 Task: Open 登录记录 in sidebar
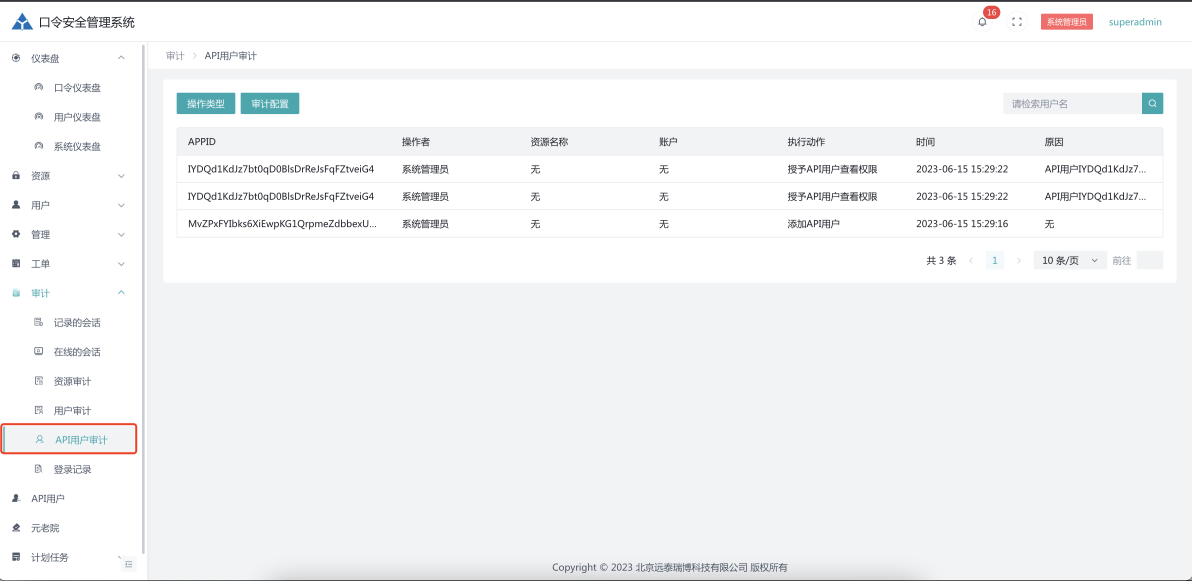[72, 469]
